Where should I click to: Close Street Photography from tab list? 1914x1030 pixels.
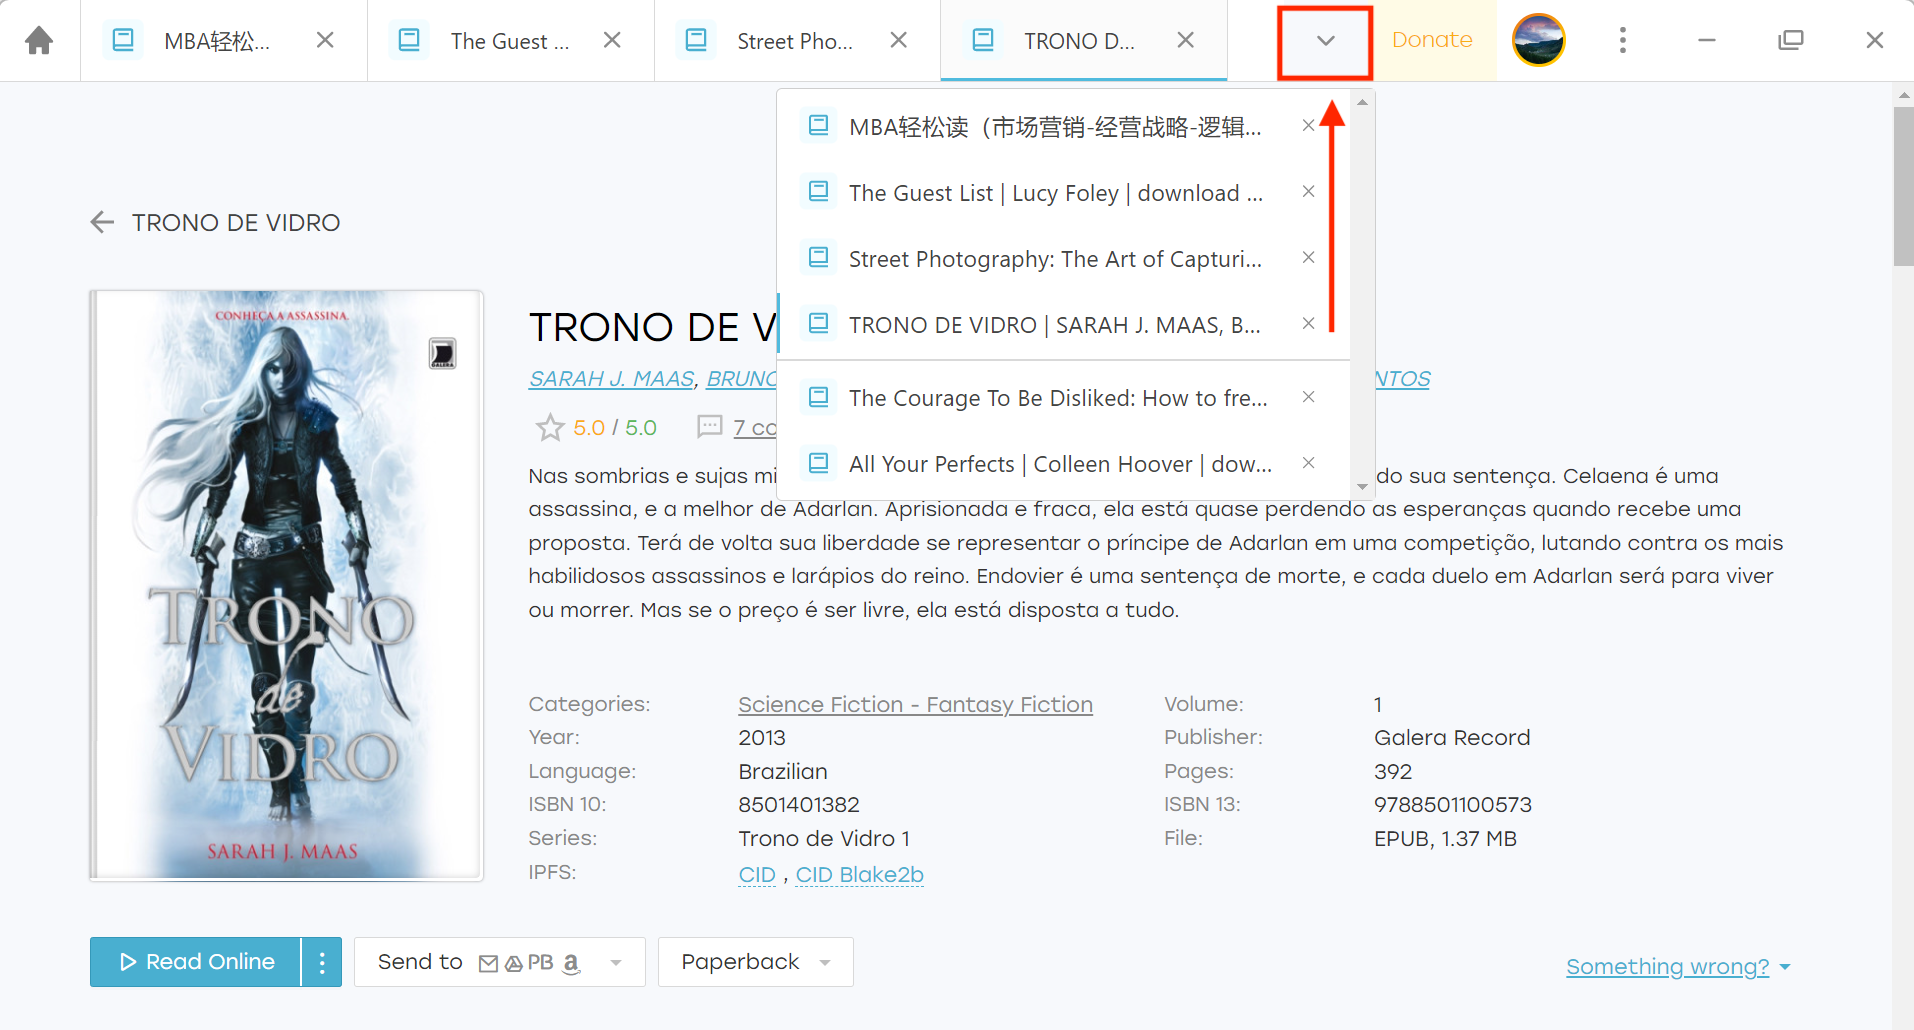(x=1308, y=258)
